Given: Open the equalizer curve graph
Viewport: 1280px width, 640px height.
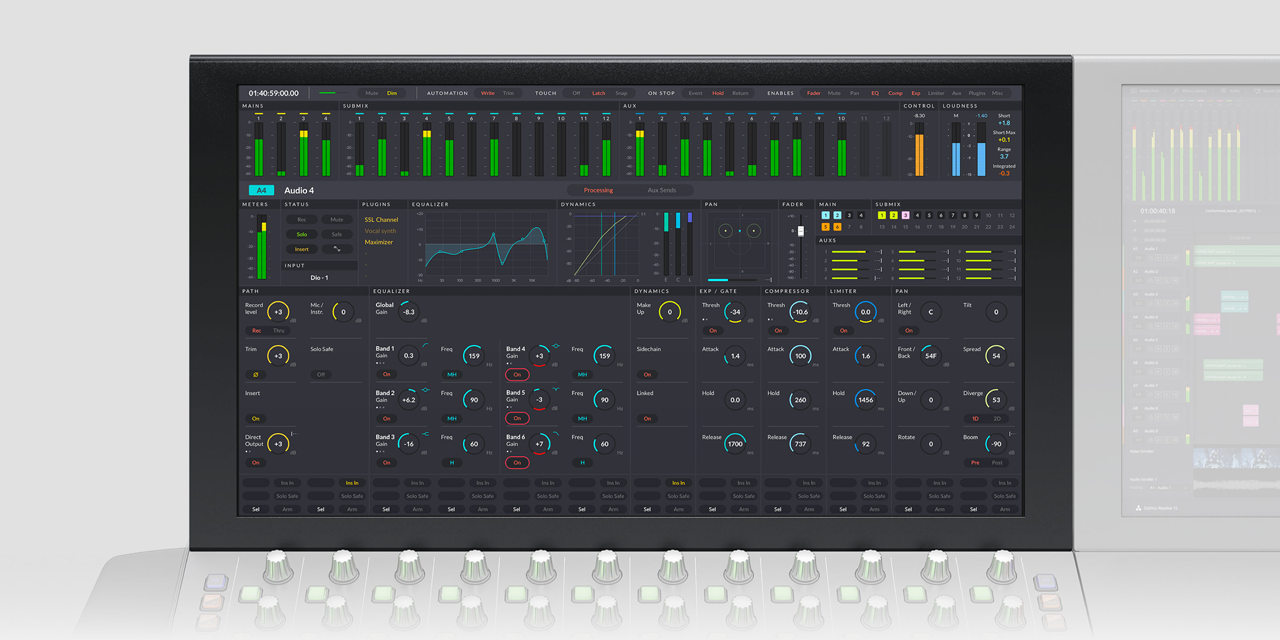Looking at the screenshot, I should pos(485,245).
